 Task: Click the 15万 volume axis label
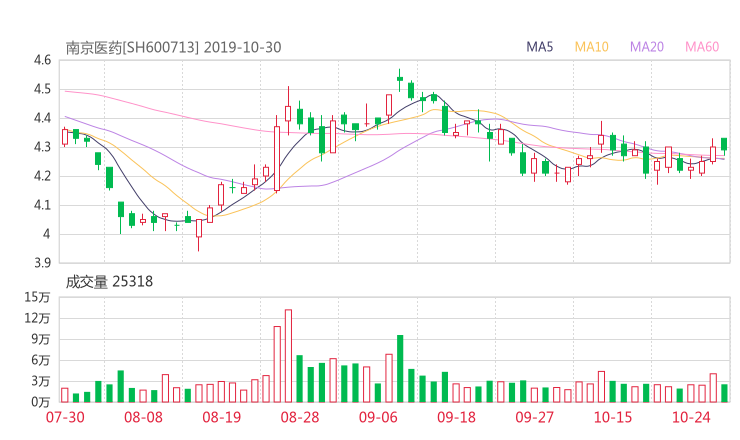(x=37, y=297)
